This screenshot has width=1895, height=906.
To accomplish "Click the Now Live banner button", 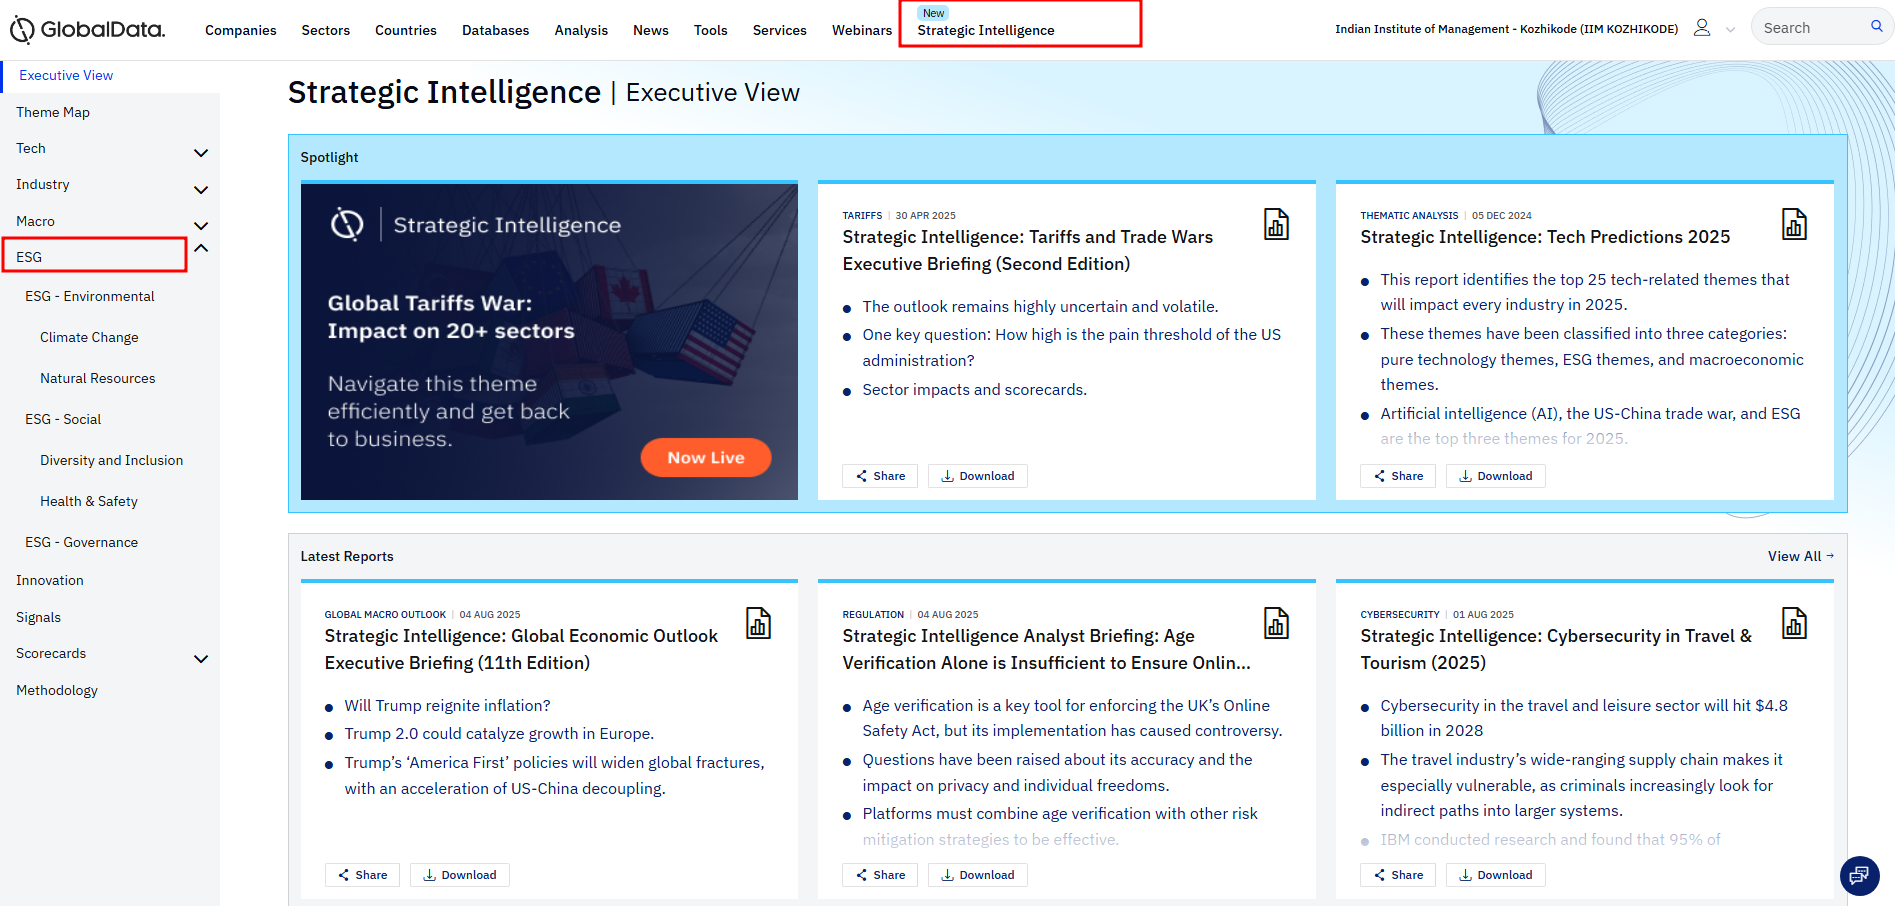I will [705, 457].
